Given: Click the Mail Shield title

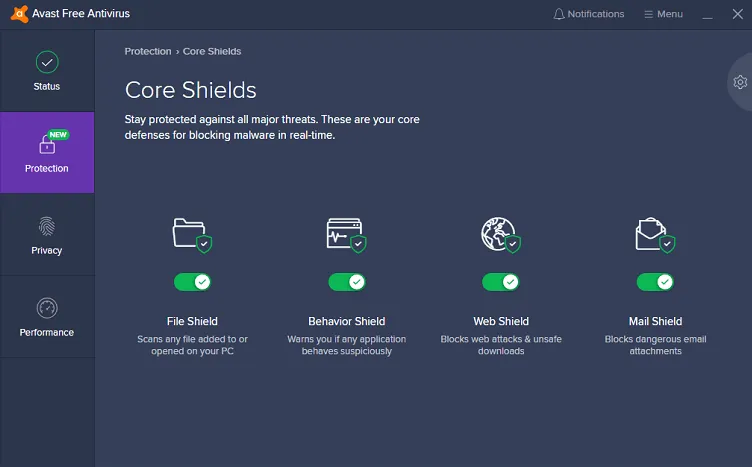Looking at the screenshot, I should pos(656,321).
